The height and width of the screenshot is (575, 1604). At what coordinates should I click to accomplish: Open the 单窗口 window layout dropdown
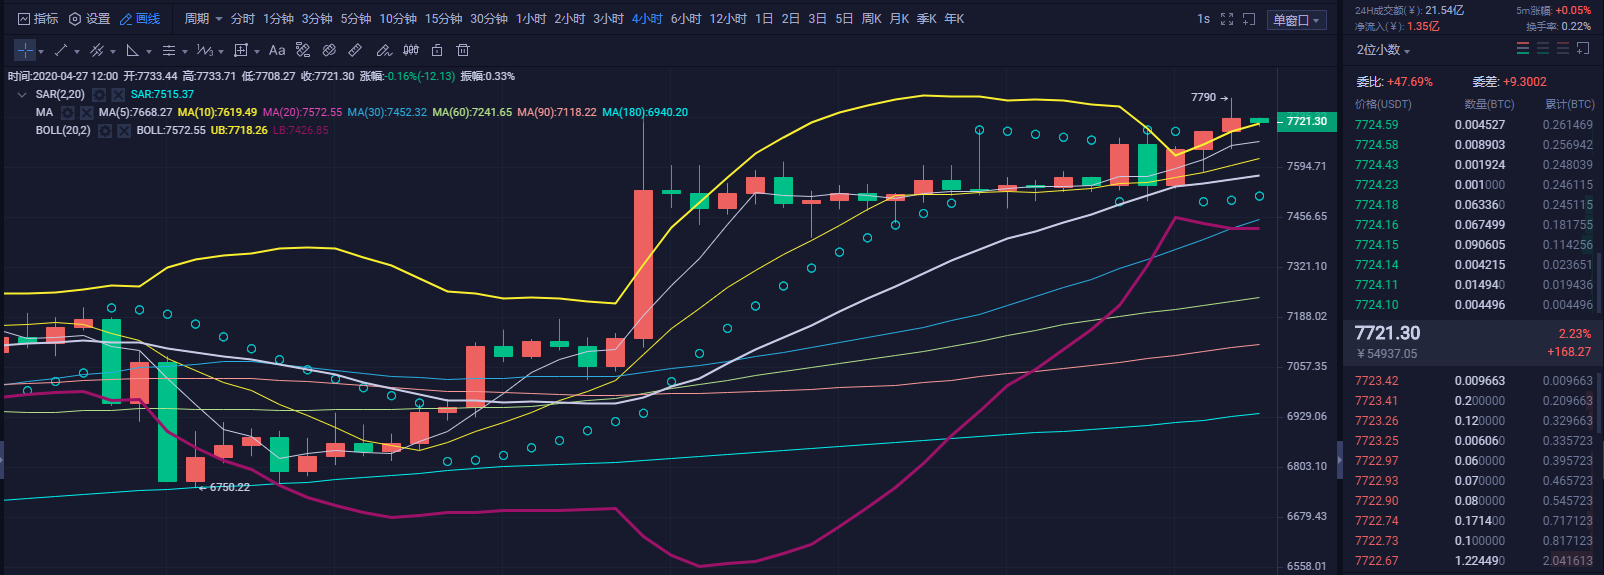click(x=1296, y=20)
